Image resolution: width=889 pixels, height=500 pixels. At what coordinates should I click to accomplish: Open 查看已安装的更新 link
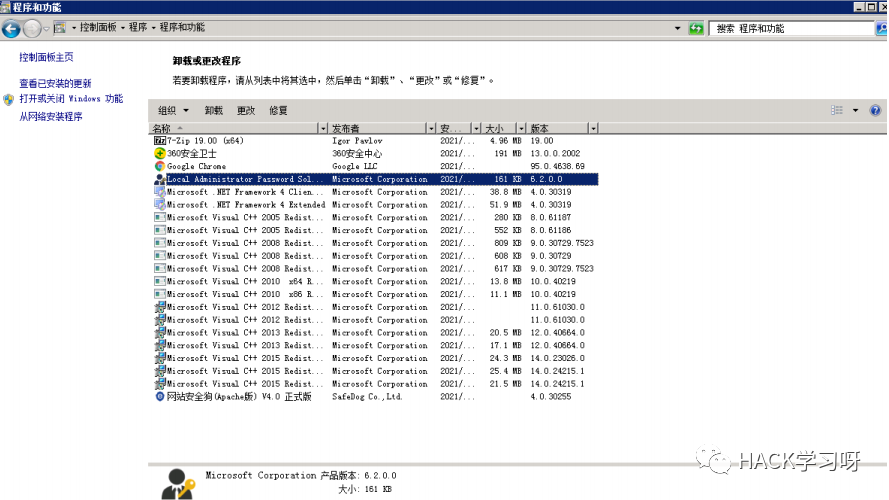pyautogui.click(x=55, y=83)
